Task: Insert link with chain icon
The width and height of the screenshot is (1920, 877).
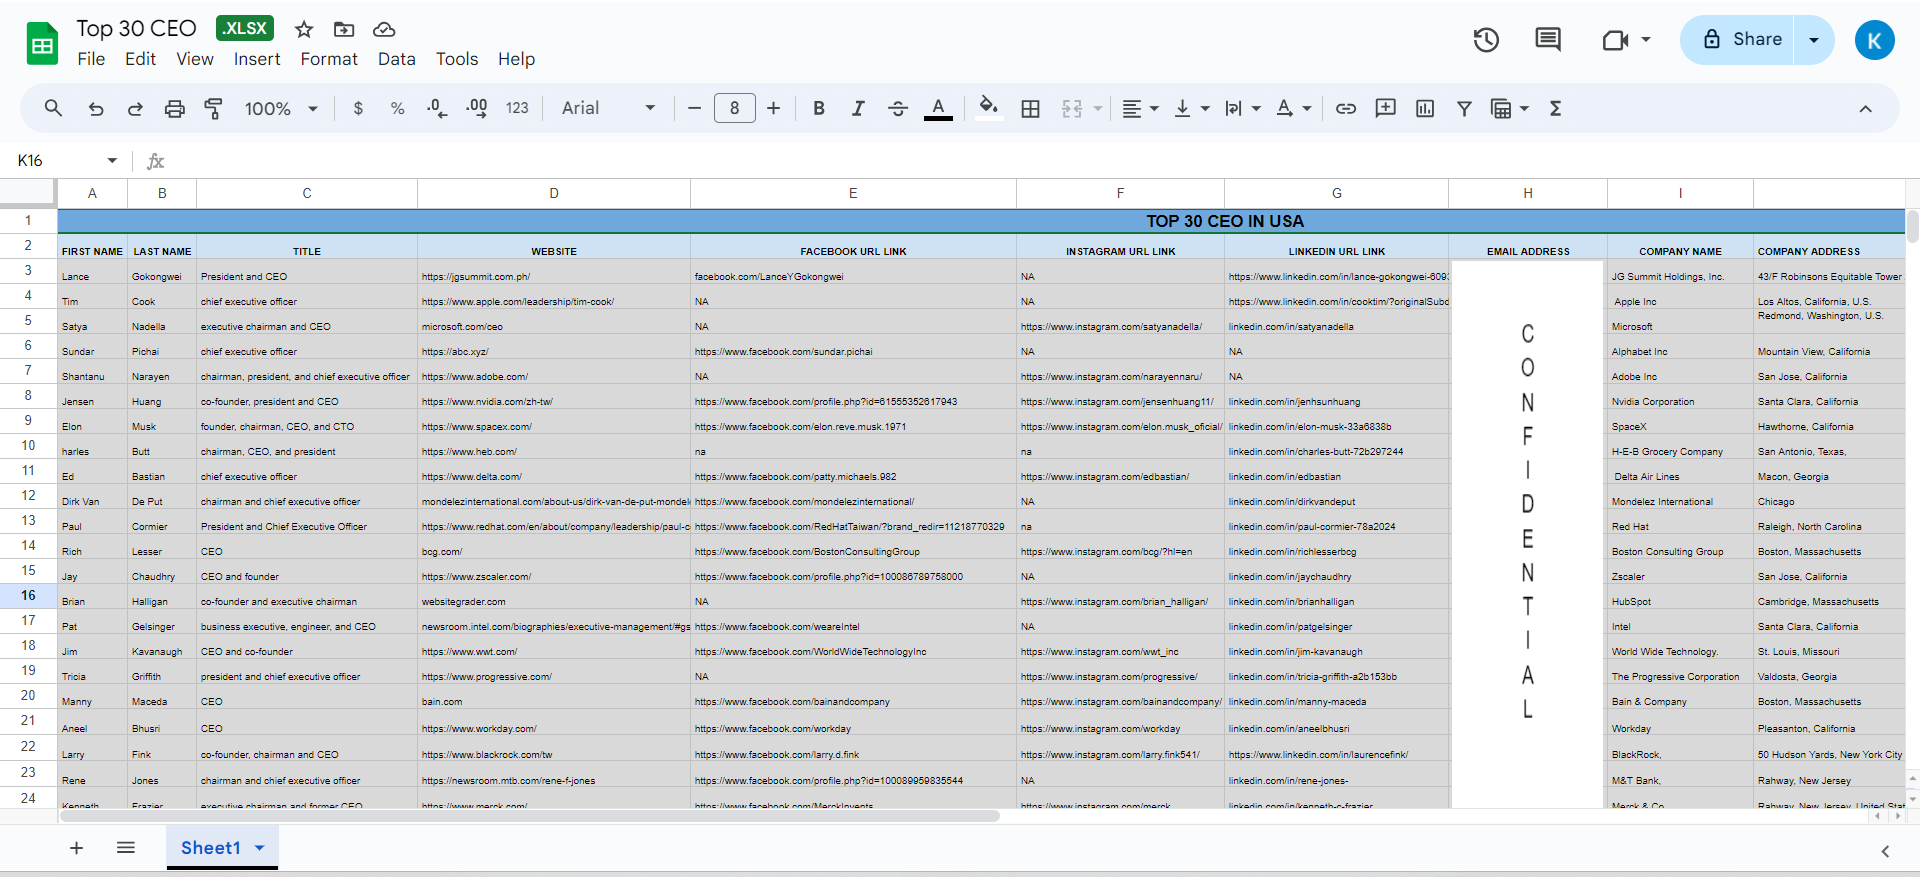Action: [1346, 108]
